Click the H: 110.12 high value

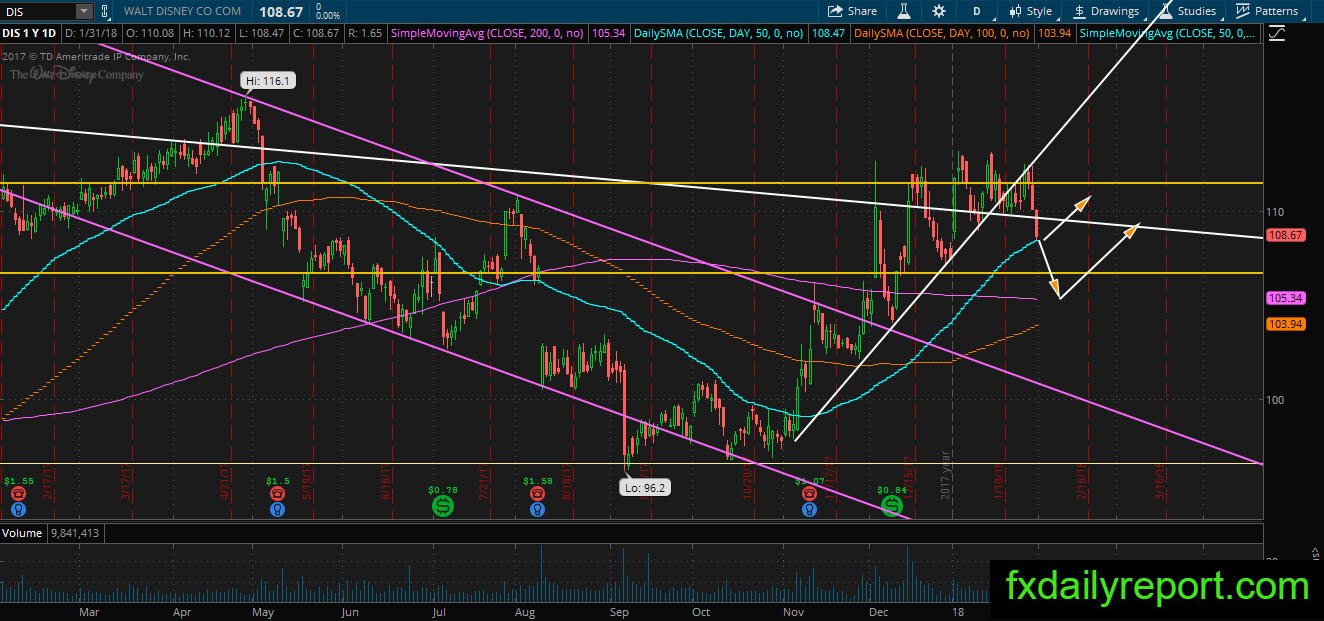click(207, 34)
